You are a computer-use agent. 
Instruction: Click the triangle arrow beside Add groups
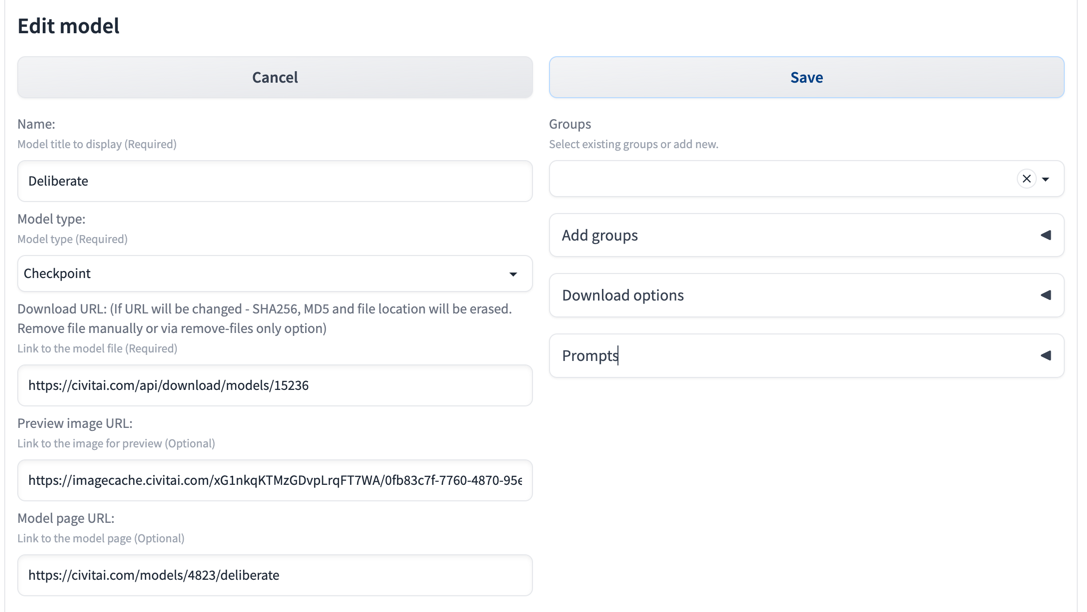(1045, 235)
